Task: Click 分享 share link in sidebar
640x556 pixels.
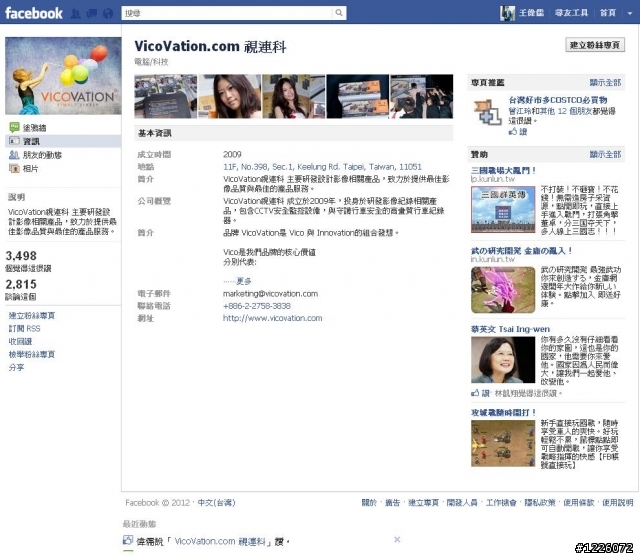Action: click(16, 367)
